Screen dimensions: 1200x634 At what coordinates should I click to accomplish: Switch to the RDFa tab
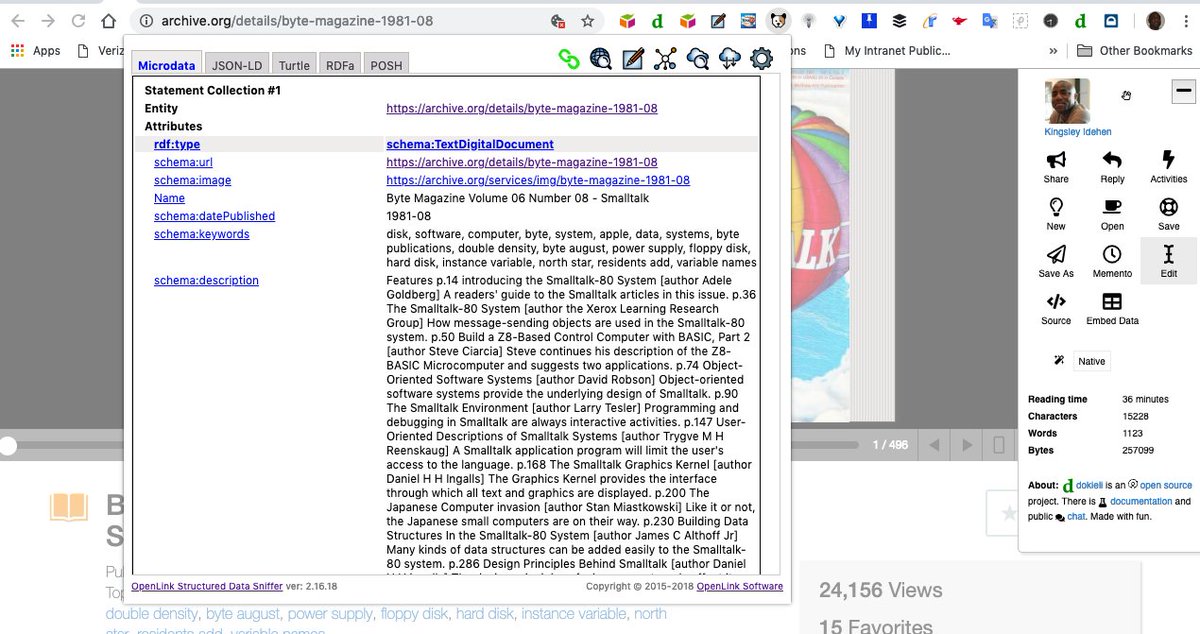pyautogui.click(x=340, y=65)
